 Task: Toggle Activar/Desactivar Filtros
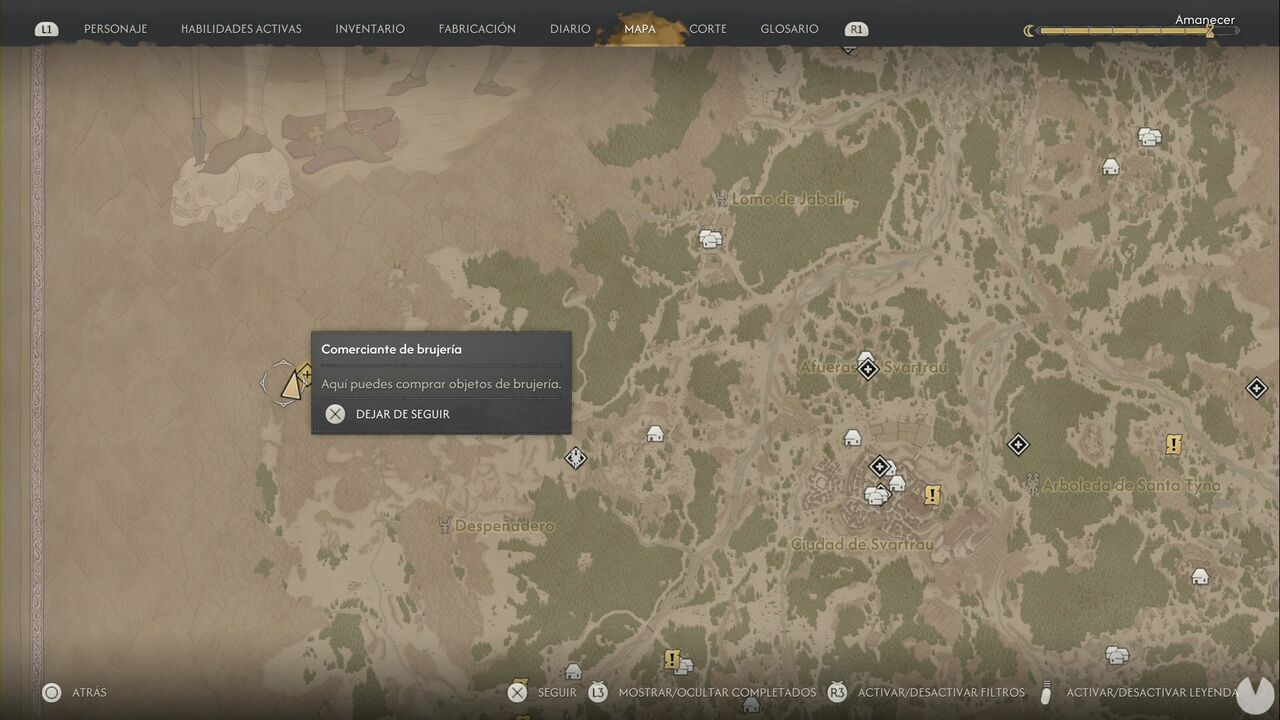pyautogui.click(x=926, y=692)
